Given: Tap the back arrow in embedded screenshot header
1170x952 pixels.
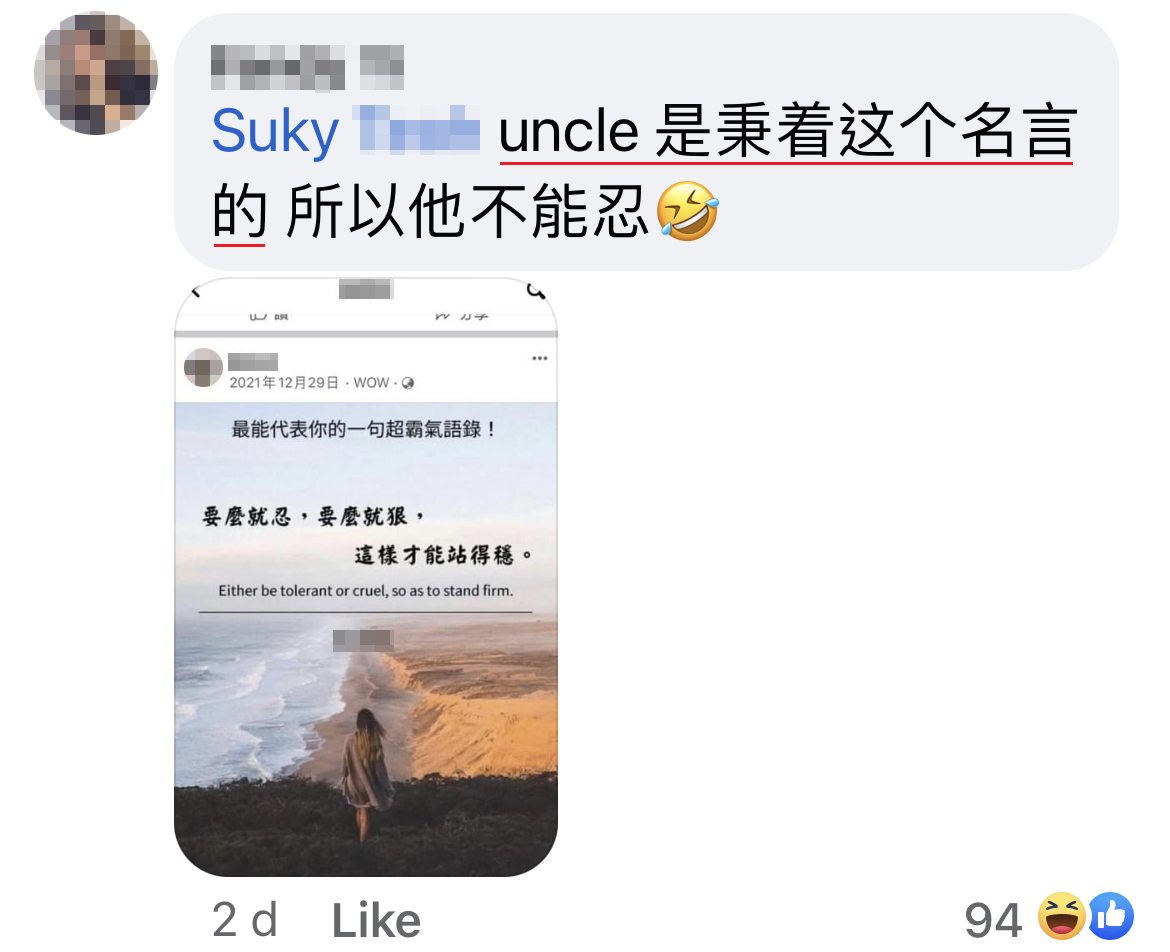Looking at the screenshot, I should tap(196, 292).
